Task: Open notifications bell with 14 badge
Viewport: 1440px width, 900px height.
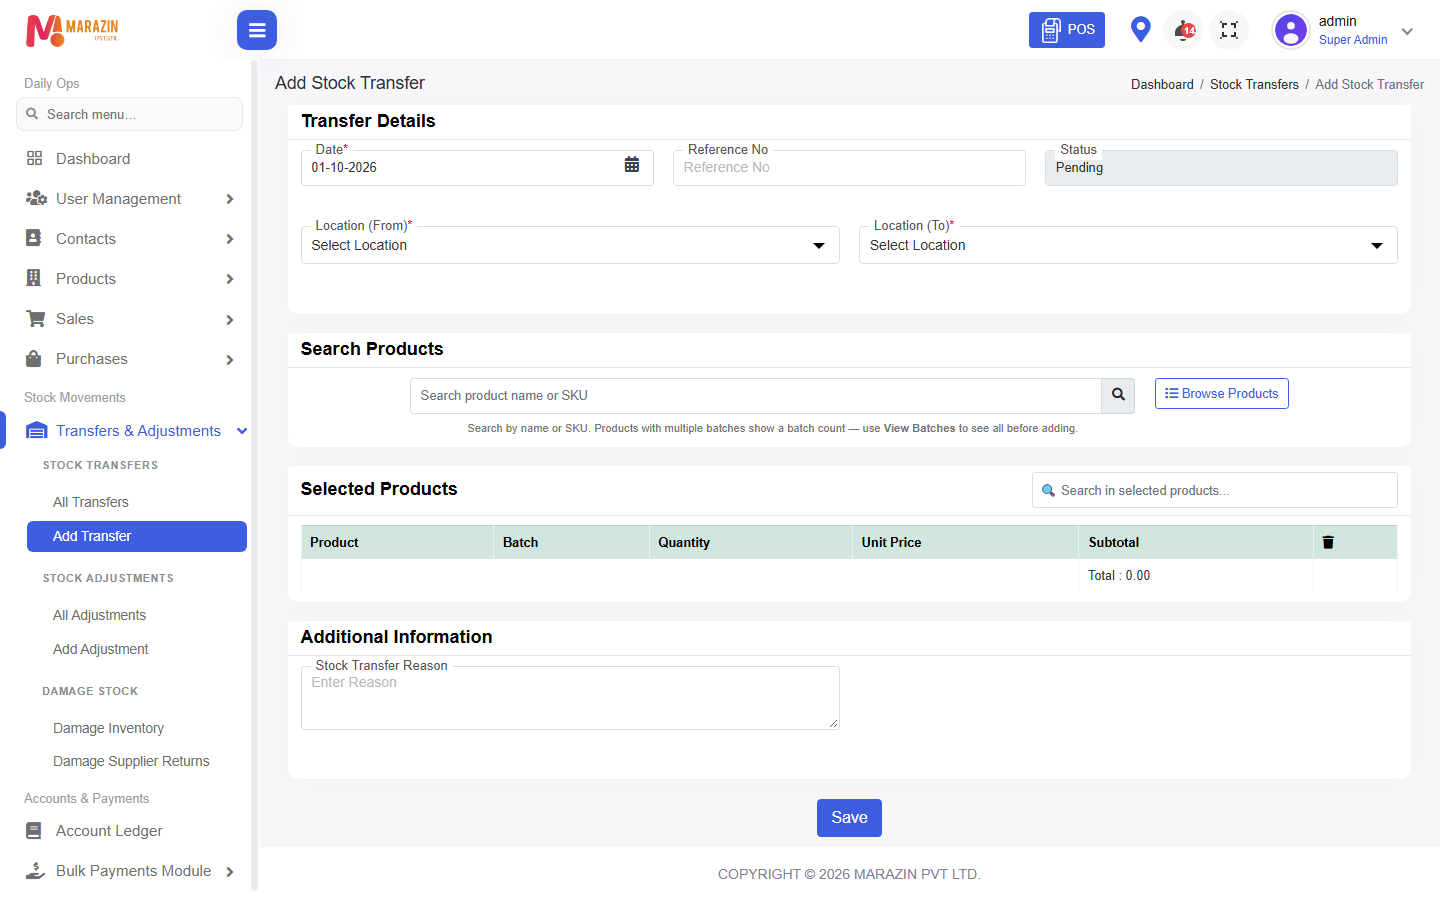Action: click(x=1184, y=30)
